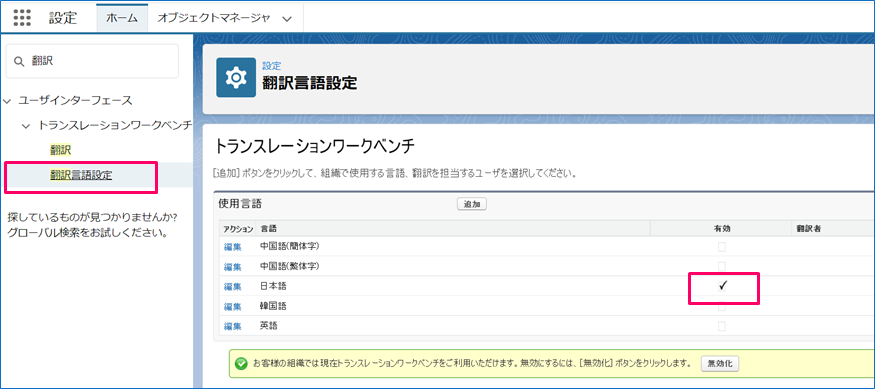Collapse the ユーザインターフェース tree section

7,101
